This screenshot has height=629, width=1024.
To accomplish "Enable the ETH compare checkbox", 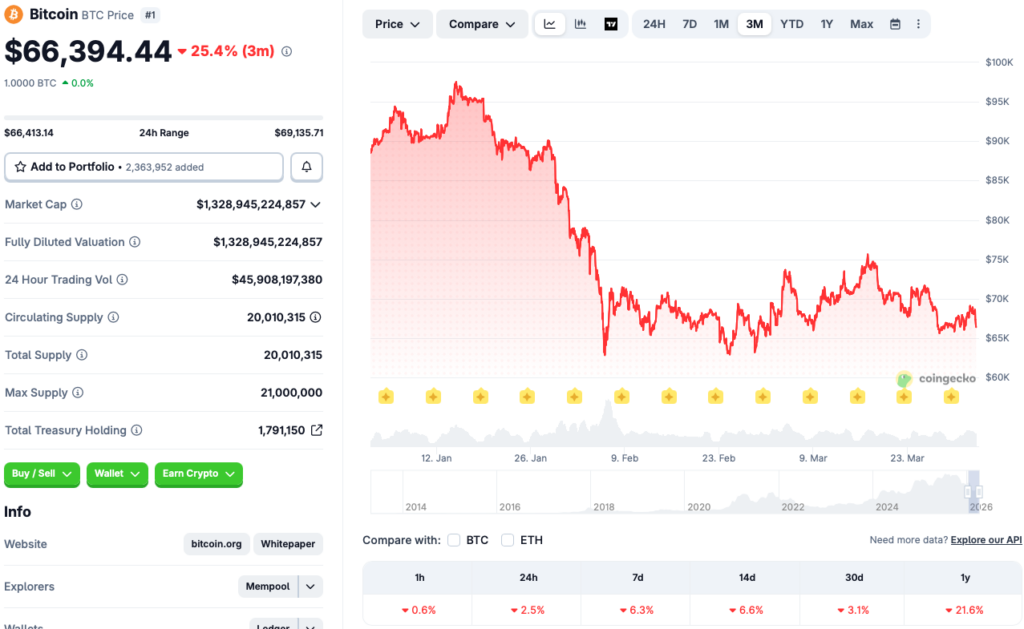I will [507, 539].
